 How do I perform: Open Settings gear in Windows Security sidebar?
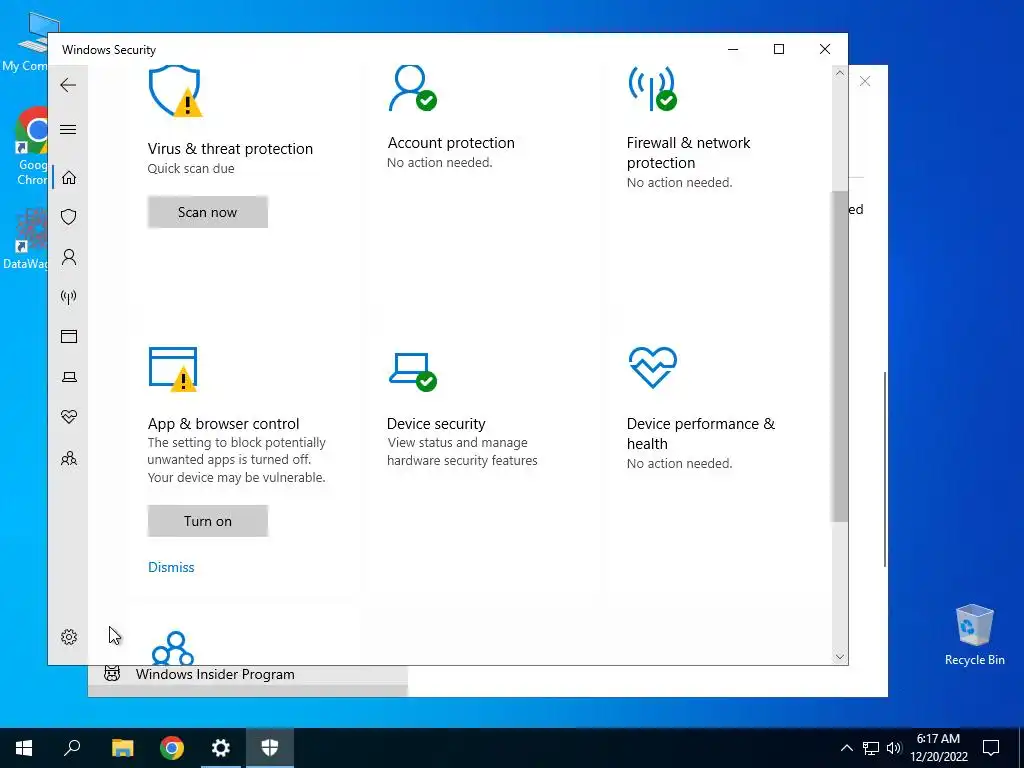point(69,637)
